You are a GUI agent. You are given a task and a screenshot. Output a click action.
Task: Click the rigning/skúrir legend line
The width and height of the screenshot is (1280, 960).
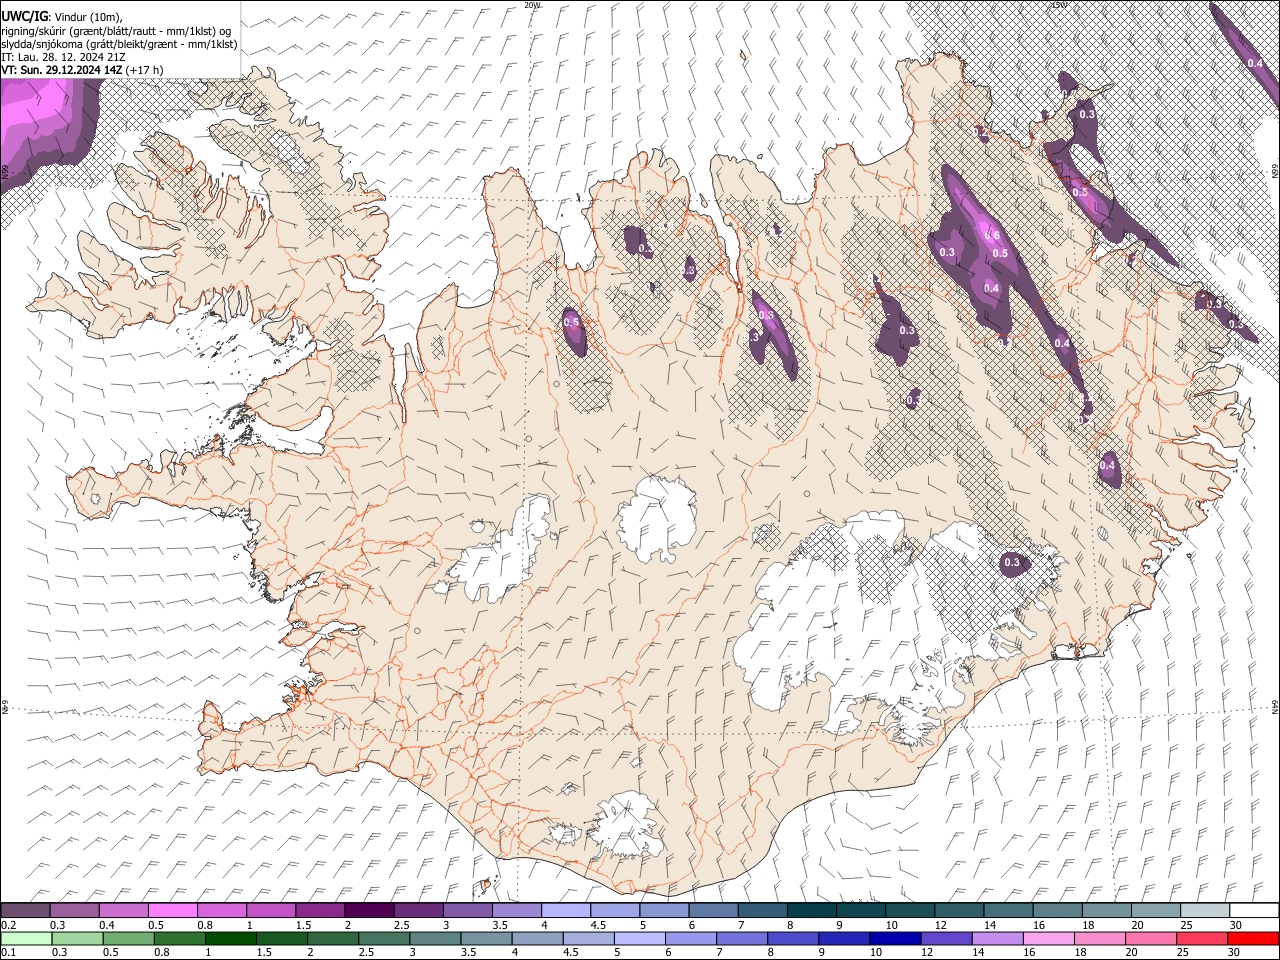115,31
